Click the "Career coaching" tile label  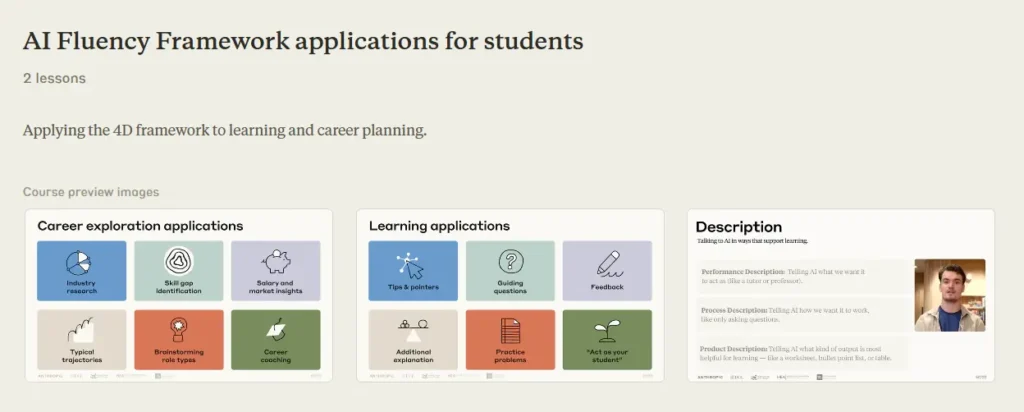276,356
